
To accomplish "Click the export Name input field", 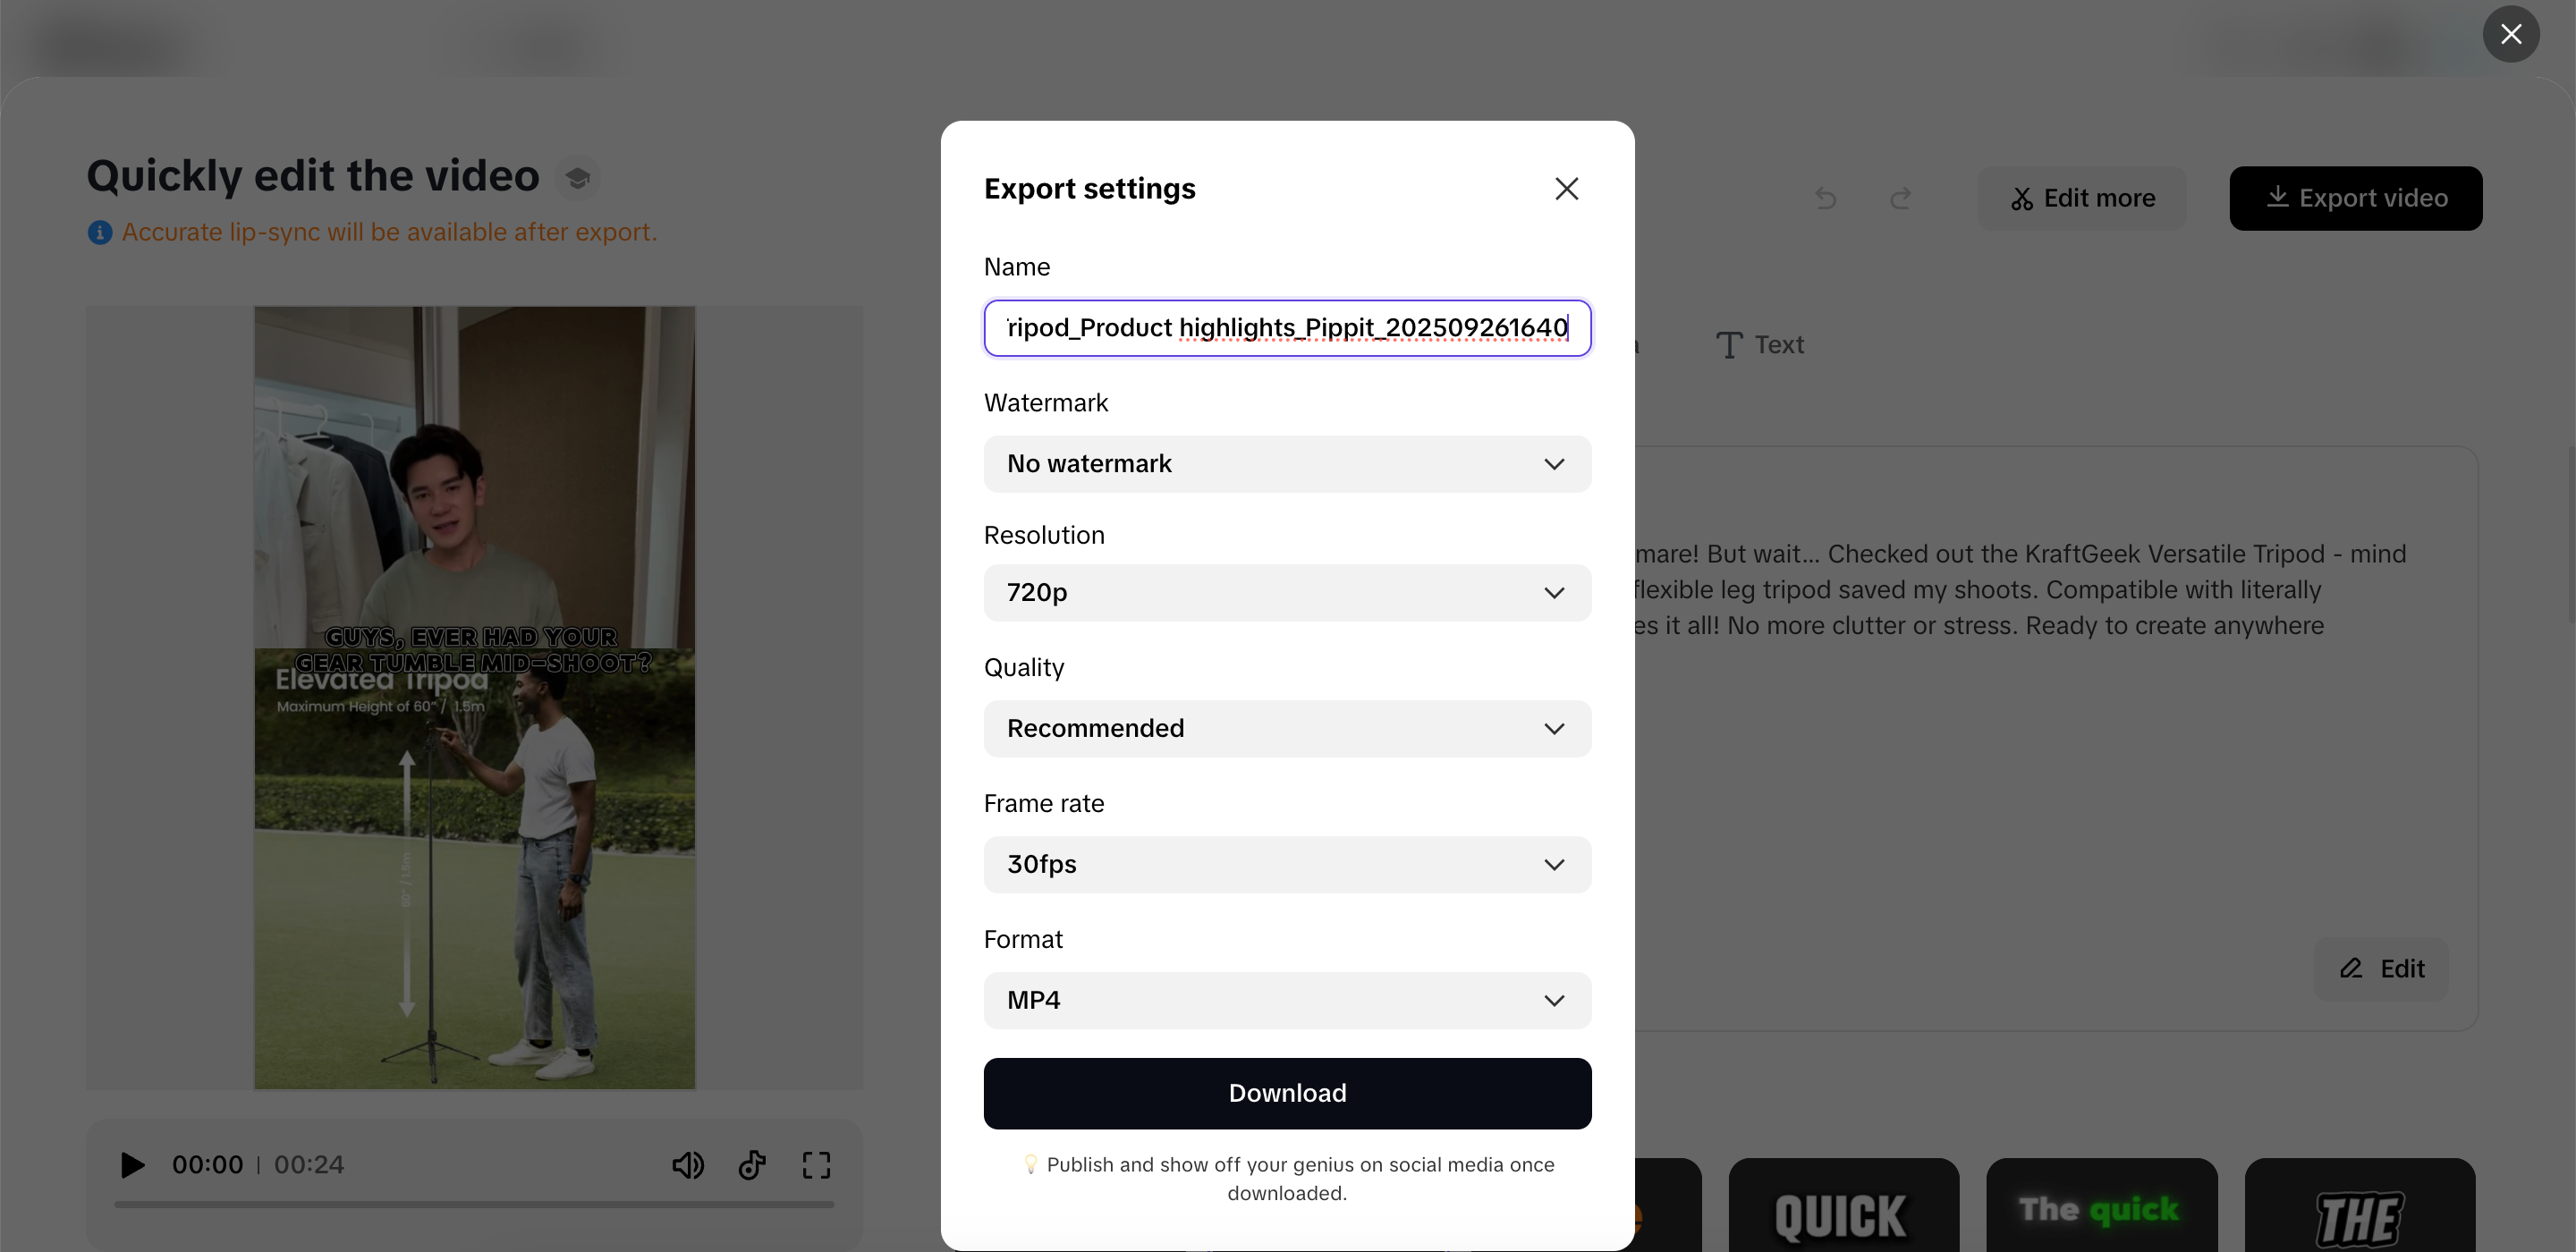I will 1287,328.
